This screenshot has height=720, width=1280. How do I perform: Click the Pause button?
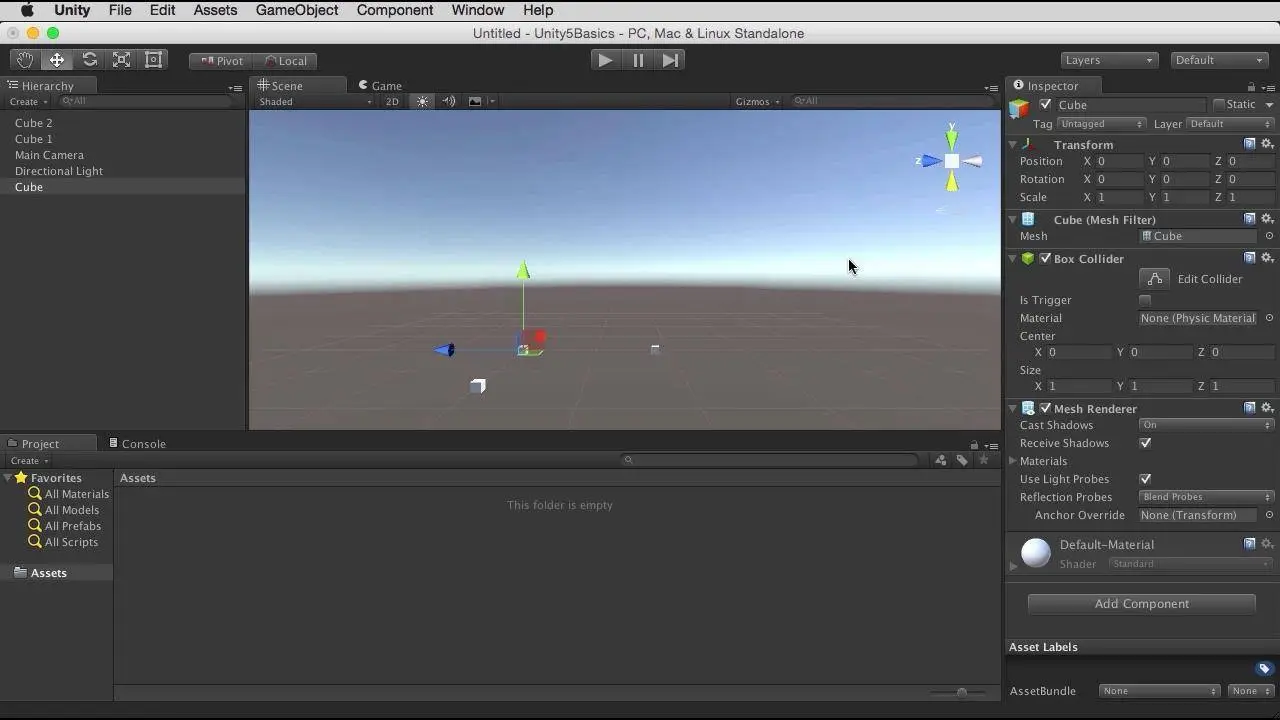638,60
